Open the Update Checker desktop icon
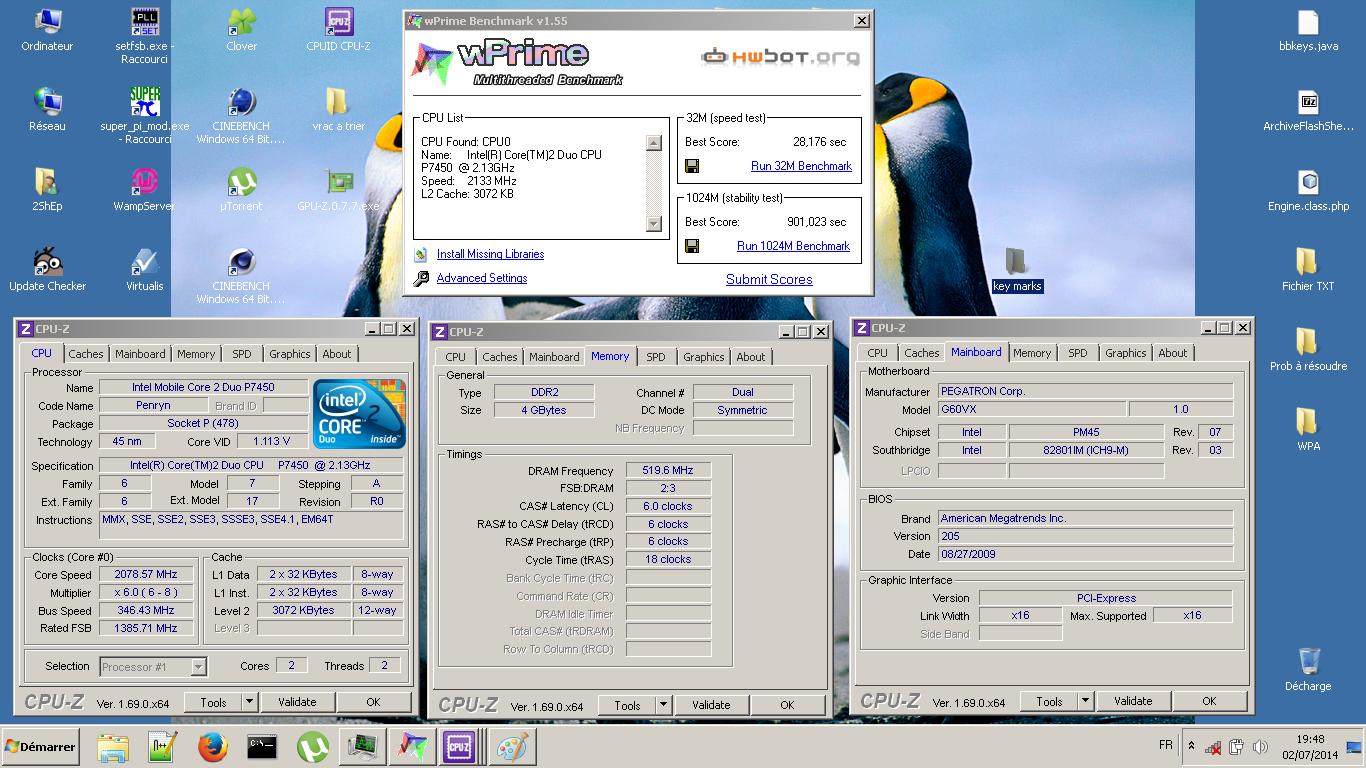The image size is (1366, 768). 47,270
